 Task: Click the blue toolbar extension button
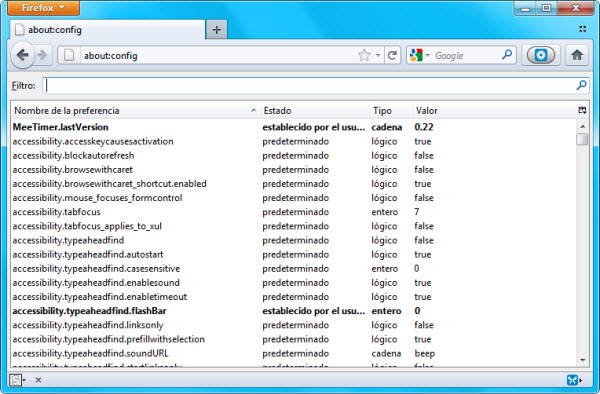click(x=540, y=55)
